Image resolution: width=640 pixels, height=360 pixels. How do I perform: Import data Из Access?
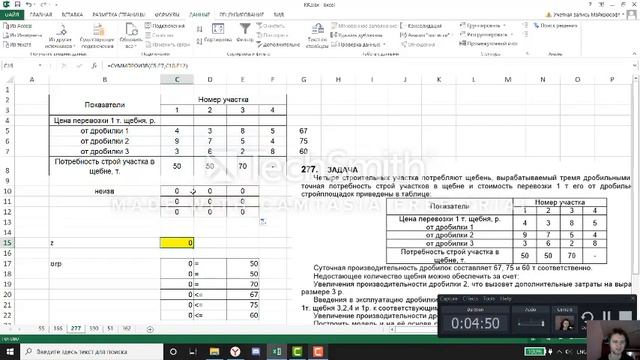[x=18, y=26]
